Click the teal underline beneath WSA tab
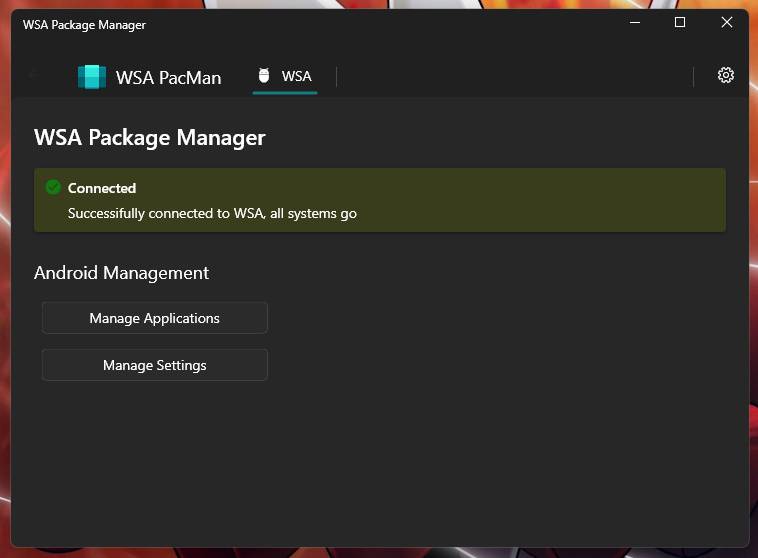 tap(285, 93)
